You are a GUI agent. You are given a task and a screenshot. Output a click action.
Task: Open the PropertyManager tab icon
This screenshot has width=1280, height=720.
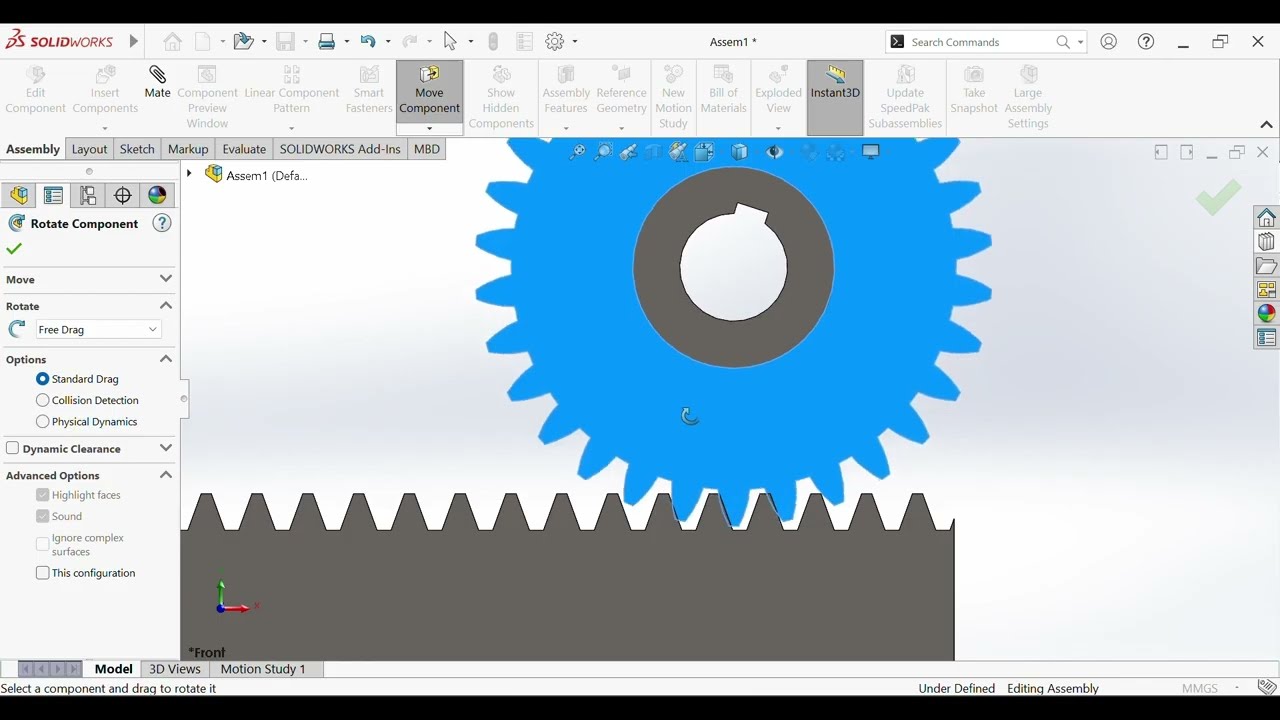tap(54, 195)
